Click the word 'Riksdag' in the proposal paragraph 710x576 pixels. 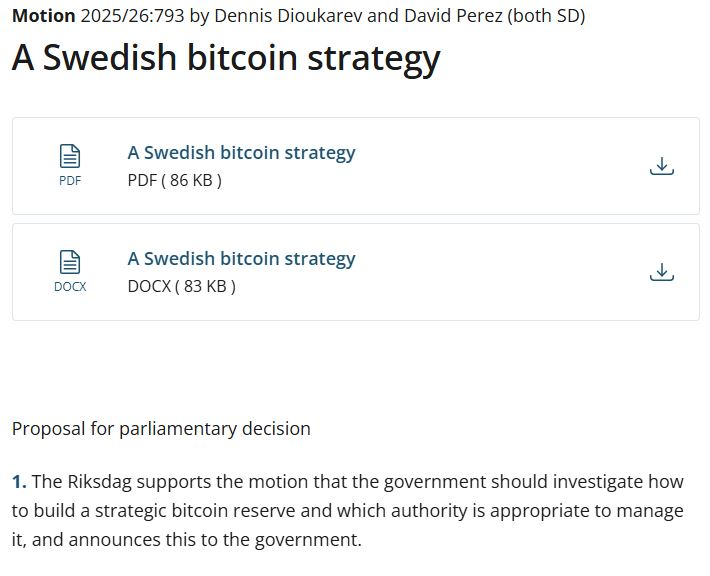coord(100,482)
